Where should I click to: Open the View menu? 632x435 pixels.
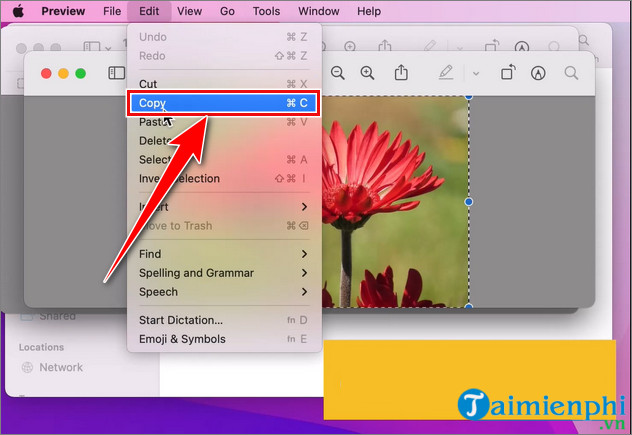[x=189, y=11]
